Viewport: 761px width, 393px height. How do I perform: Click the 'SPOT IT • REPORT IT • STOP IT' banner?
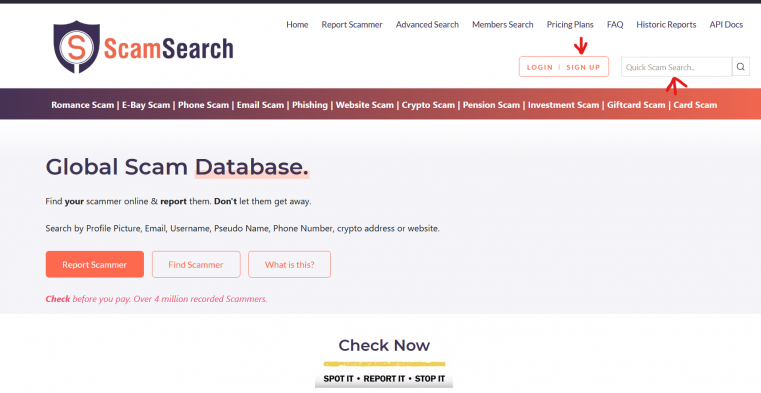[384, 379]
